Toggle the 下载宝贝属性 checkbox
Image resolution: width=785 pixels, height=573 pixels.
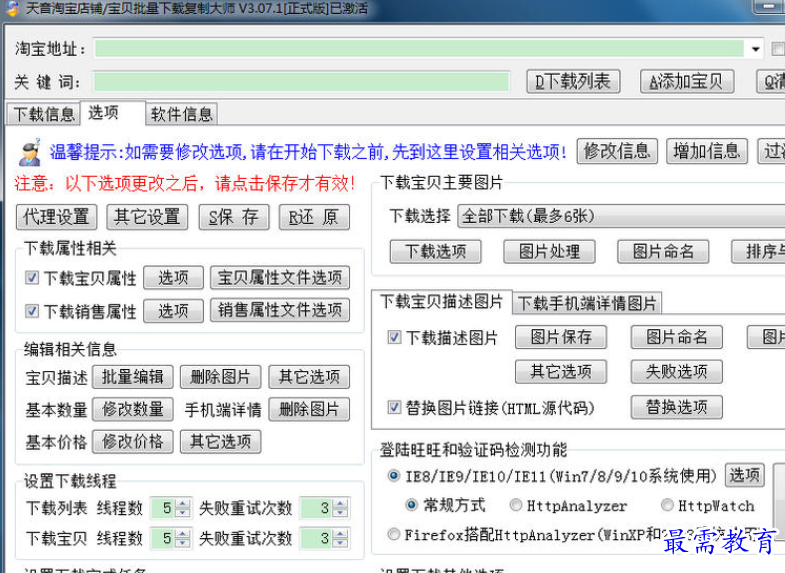coord(32,278)
